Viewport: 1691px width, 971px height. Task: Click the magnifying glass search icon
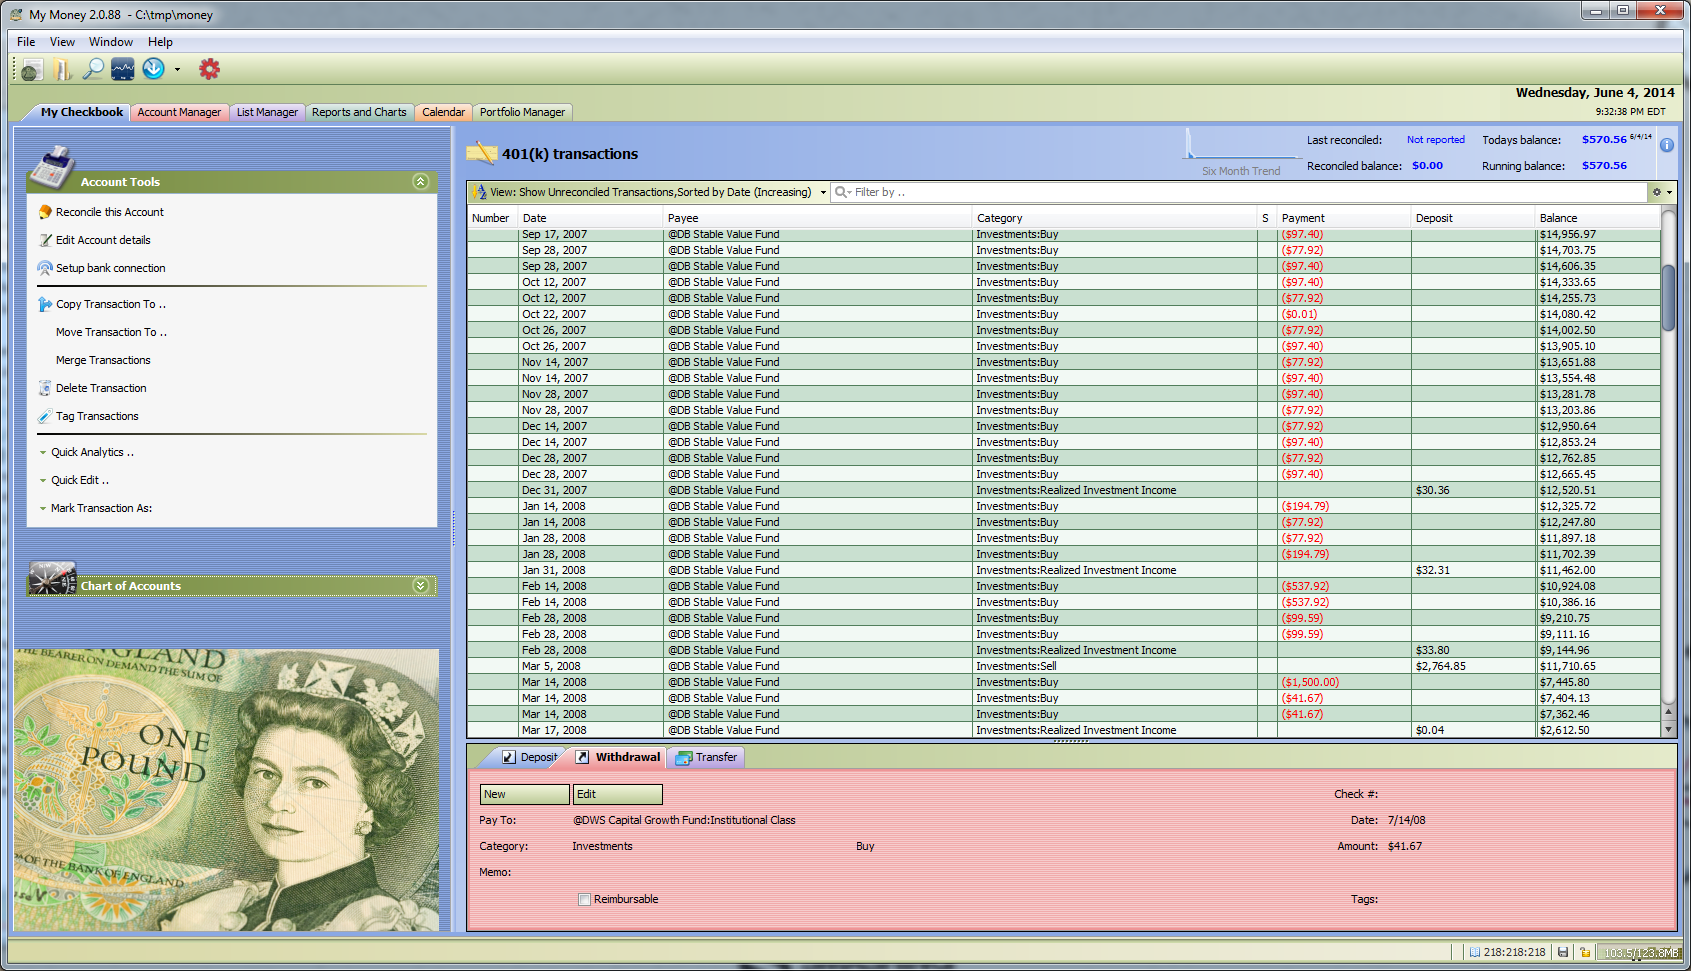[93, 69]
